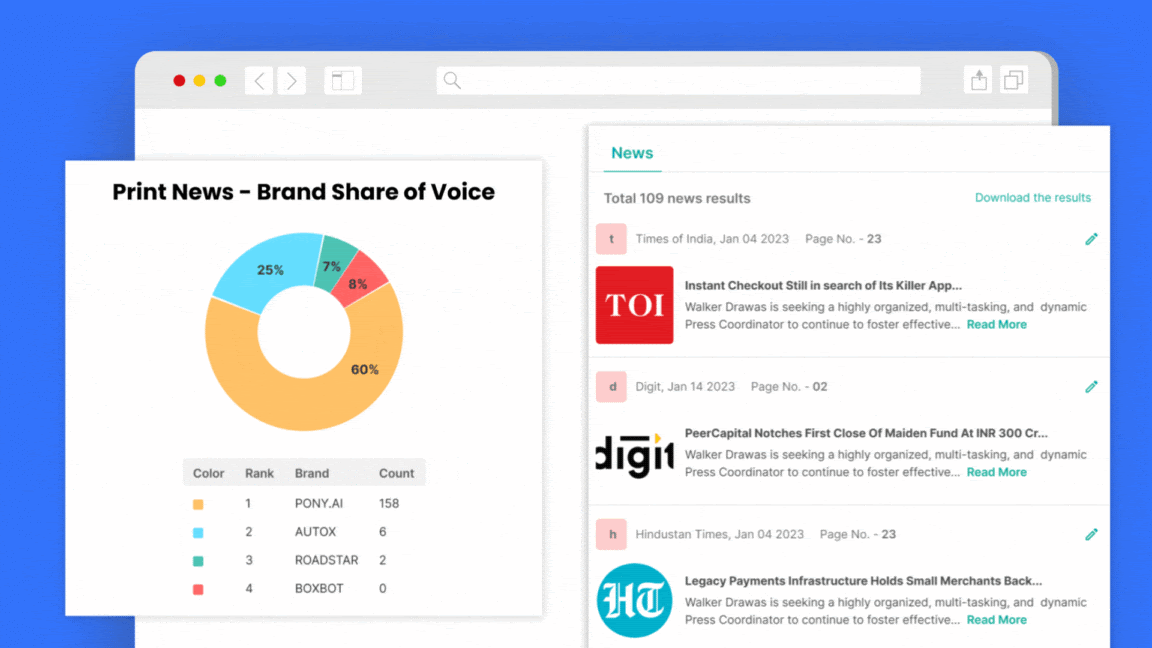The image size is (1152, 648).
Task: Open the tabs overview icon
Action: [1014, 80]
